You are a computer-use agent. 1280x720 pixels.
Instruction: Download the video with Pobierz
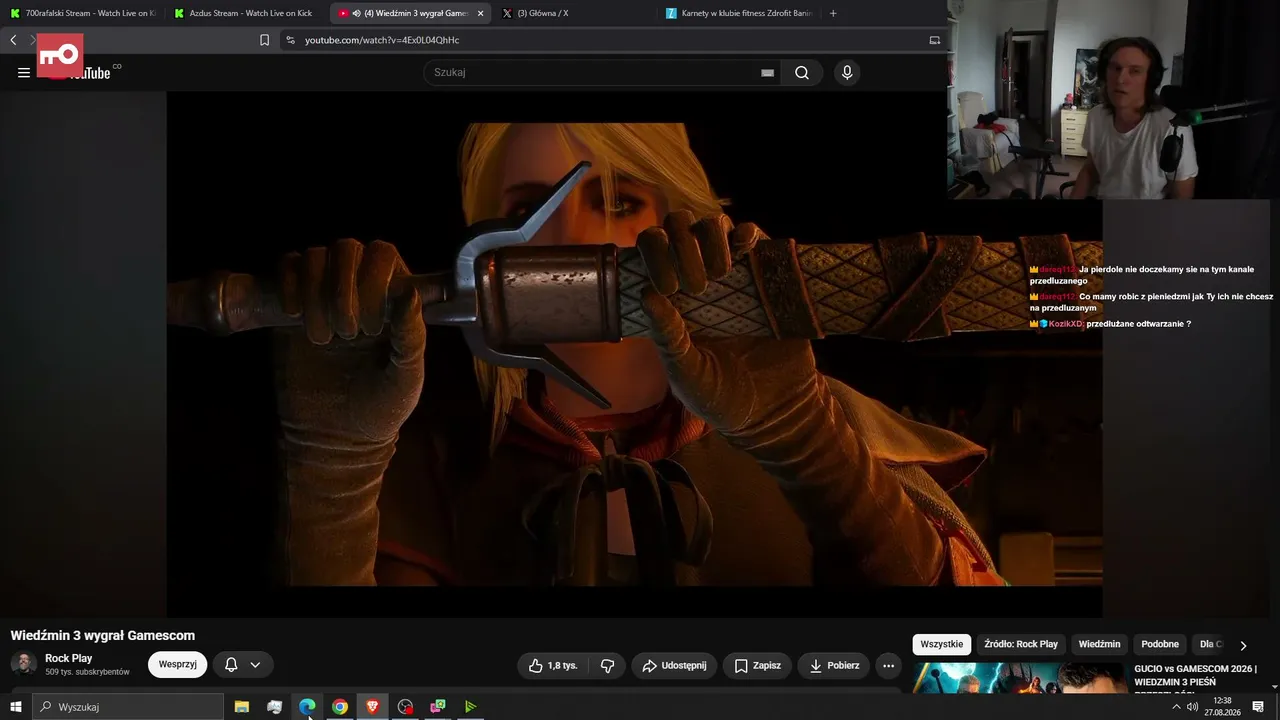[834, 665]
